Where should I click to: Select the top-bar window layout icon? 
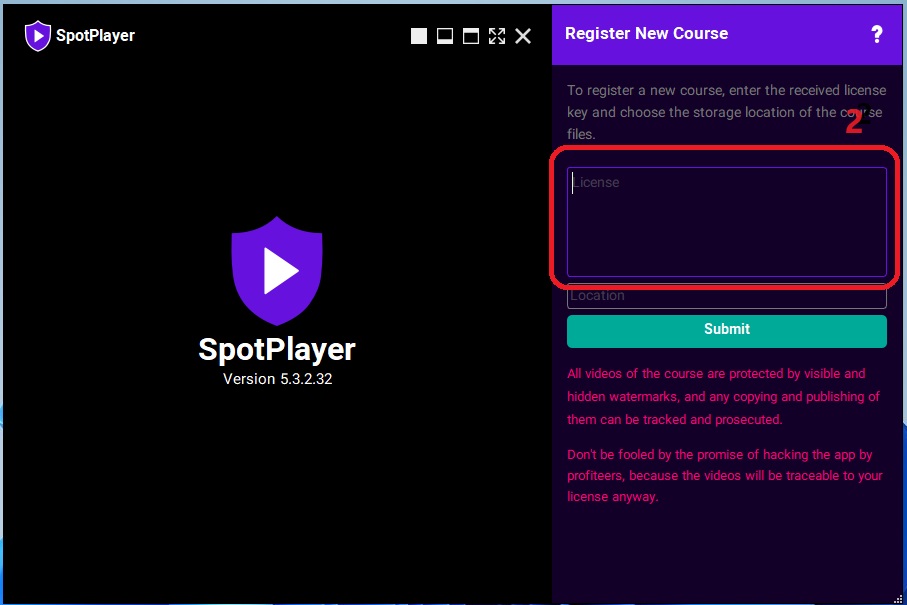click(x=471, y=36)
